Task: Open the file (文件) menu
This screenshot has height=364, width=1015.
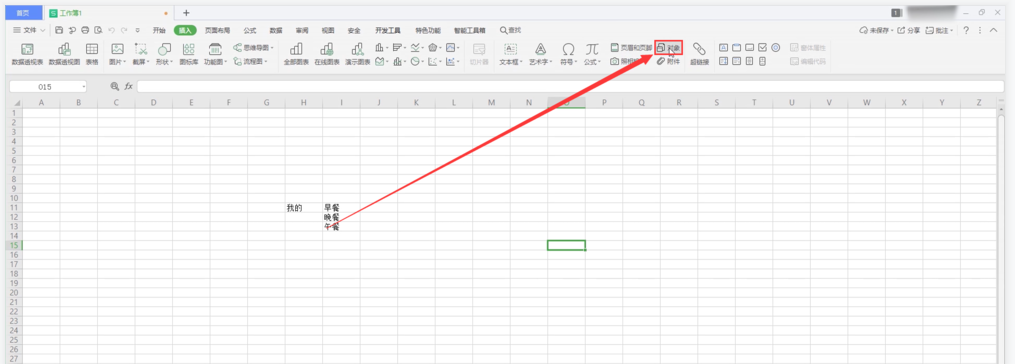Action: click(29, 30)
